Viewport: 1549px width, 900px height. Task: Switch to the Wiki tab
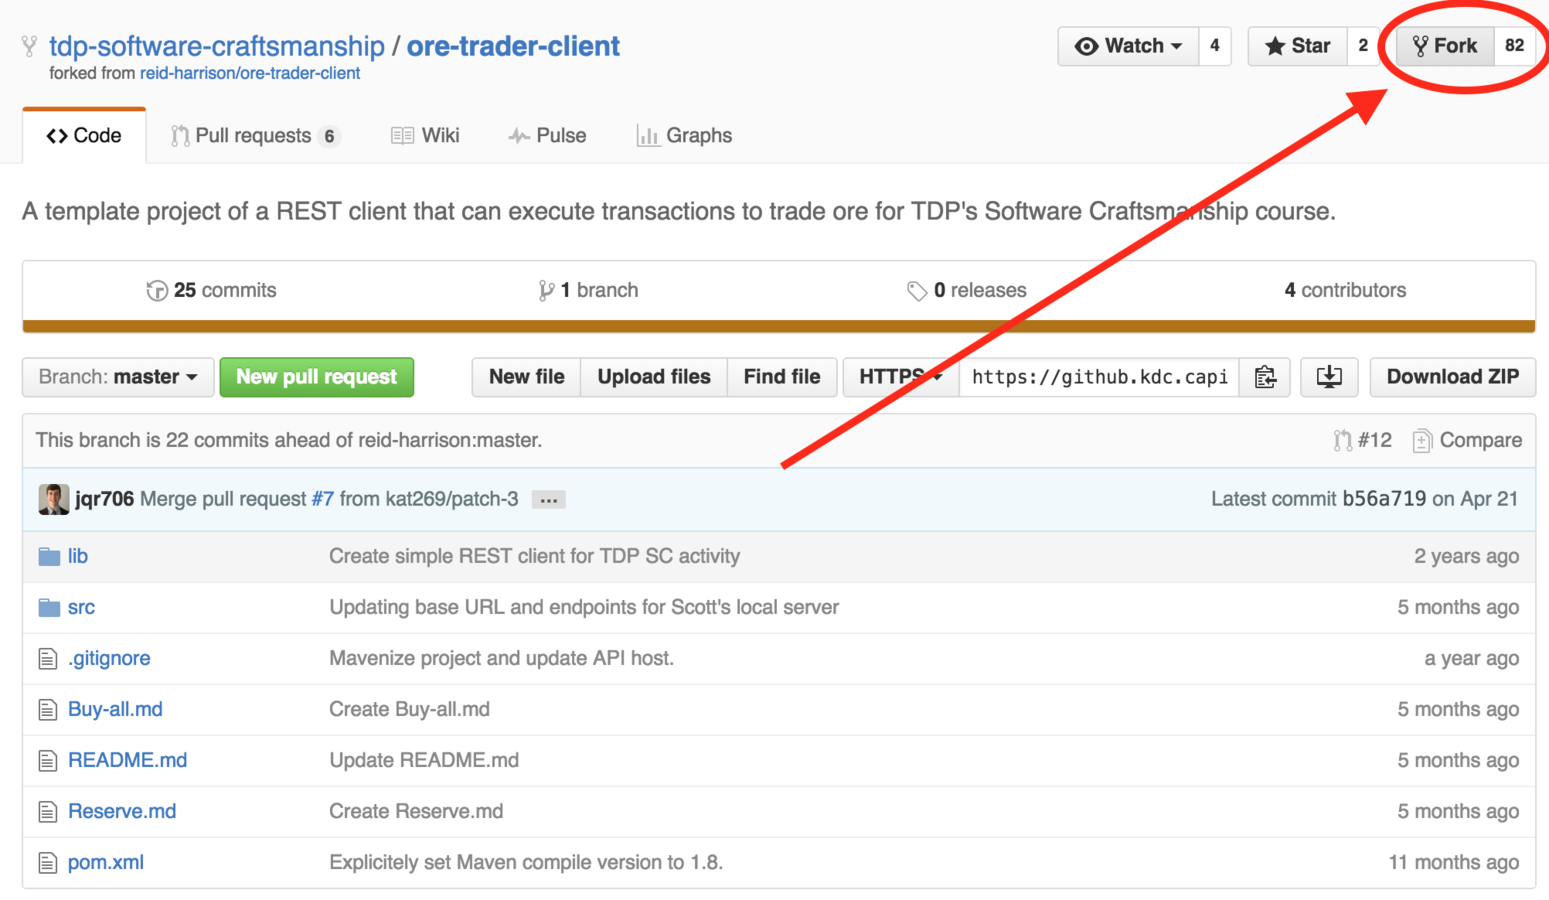point(425,136)
